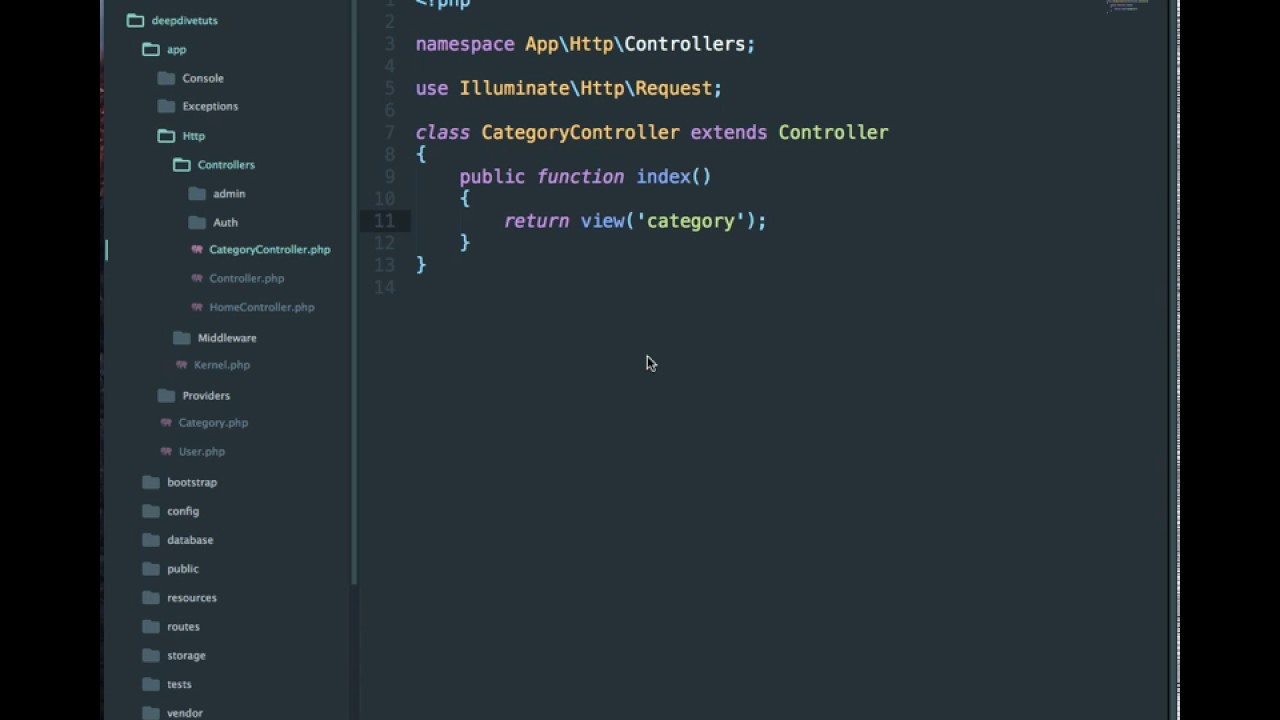1280x720 pixels.
Task: Open the routes folder
Action: [x=183, y=627]
